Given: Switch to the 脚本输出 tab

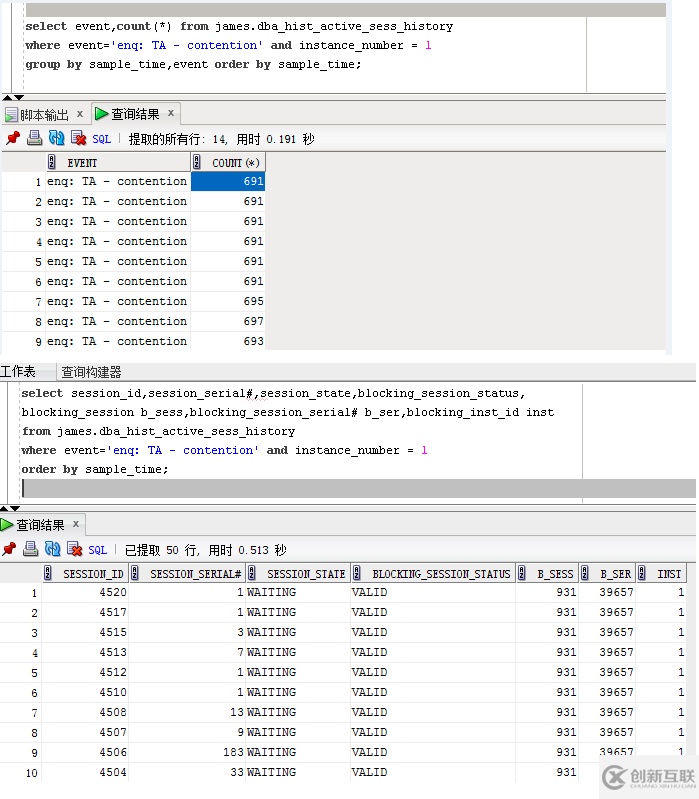Looking at the screenshot, I should 44,115.
